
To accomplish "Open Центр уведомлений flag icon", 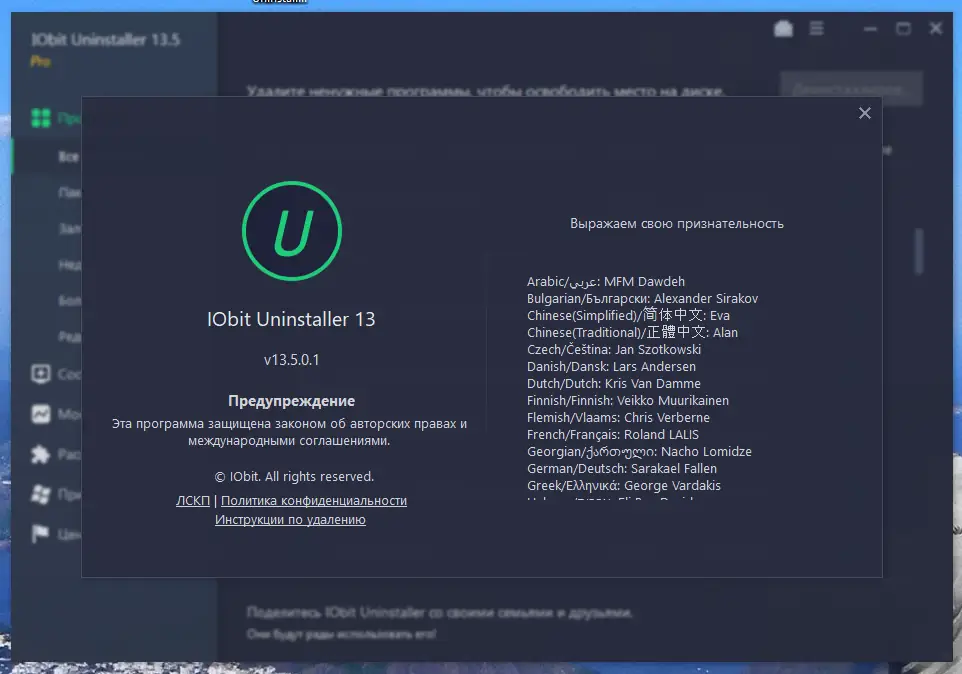I will click(x=40, y=534).
